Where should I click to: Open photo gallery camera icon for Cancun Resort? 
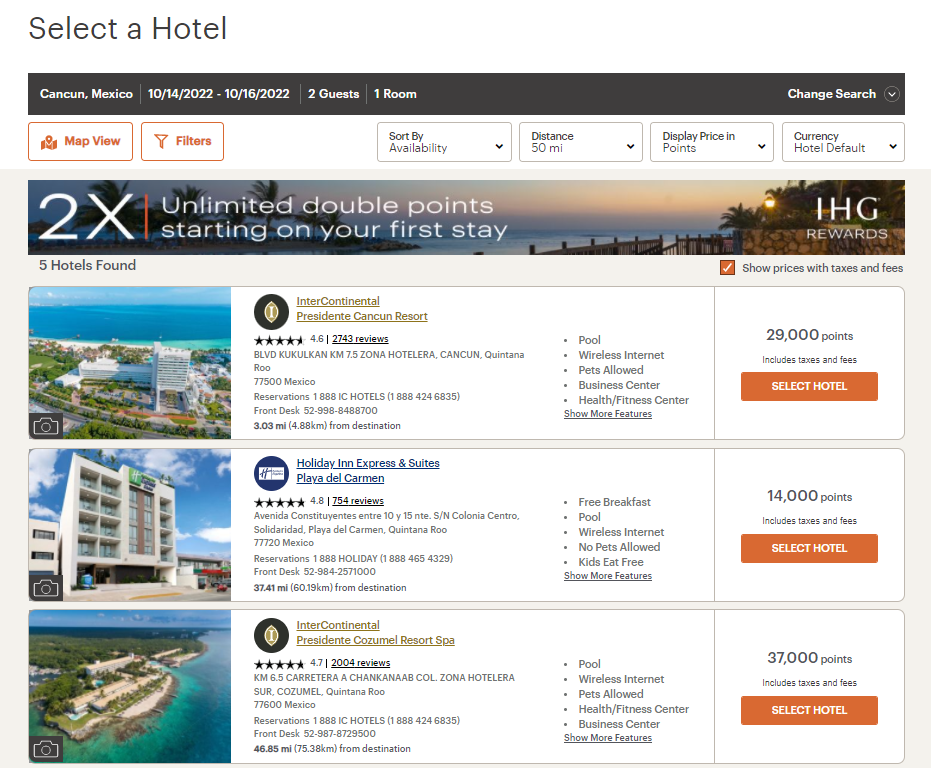pyautogui.click(x=46, y=426)
